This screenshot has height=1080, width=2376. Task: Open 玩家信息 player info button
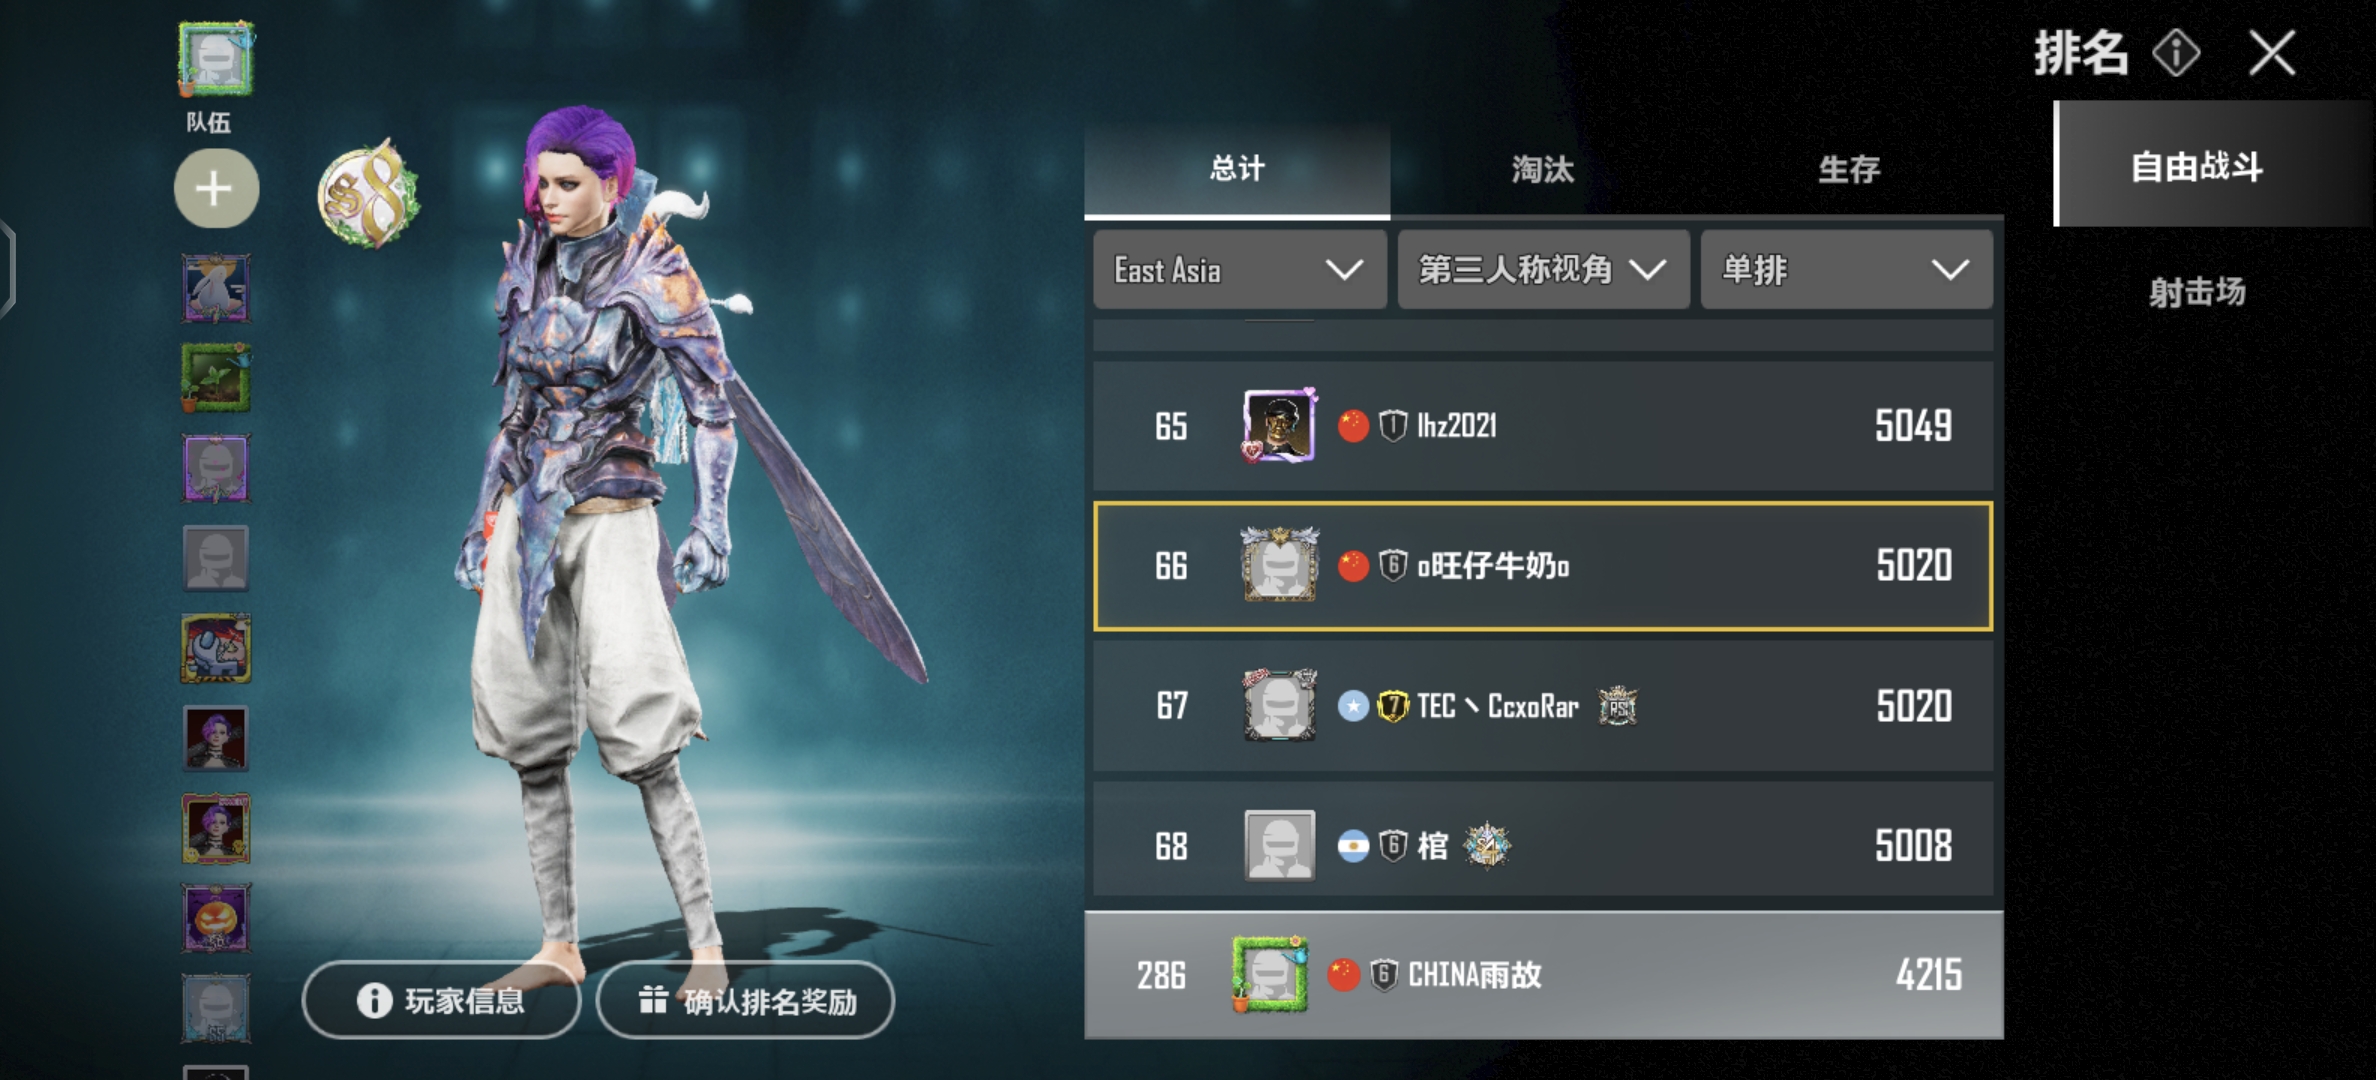(441, 1000)
